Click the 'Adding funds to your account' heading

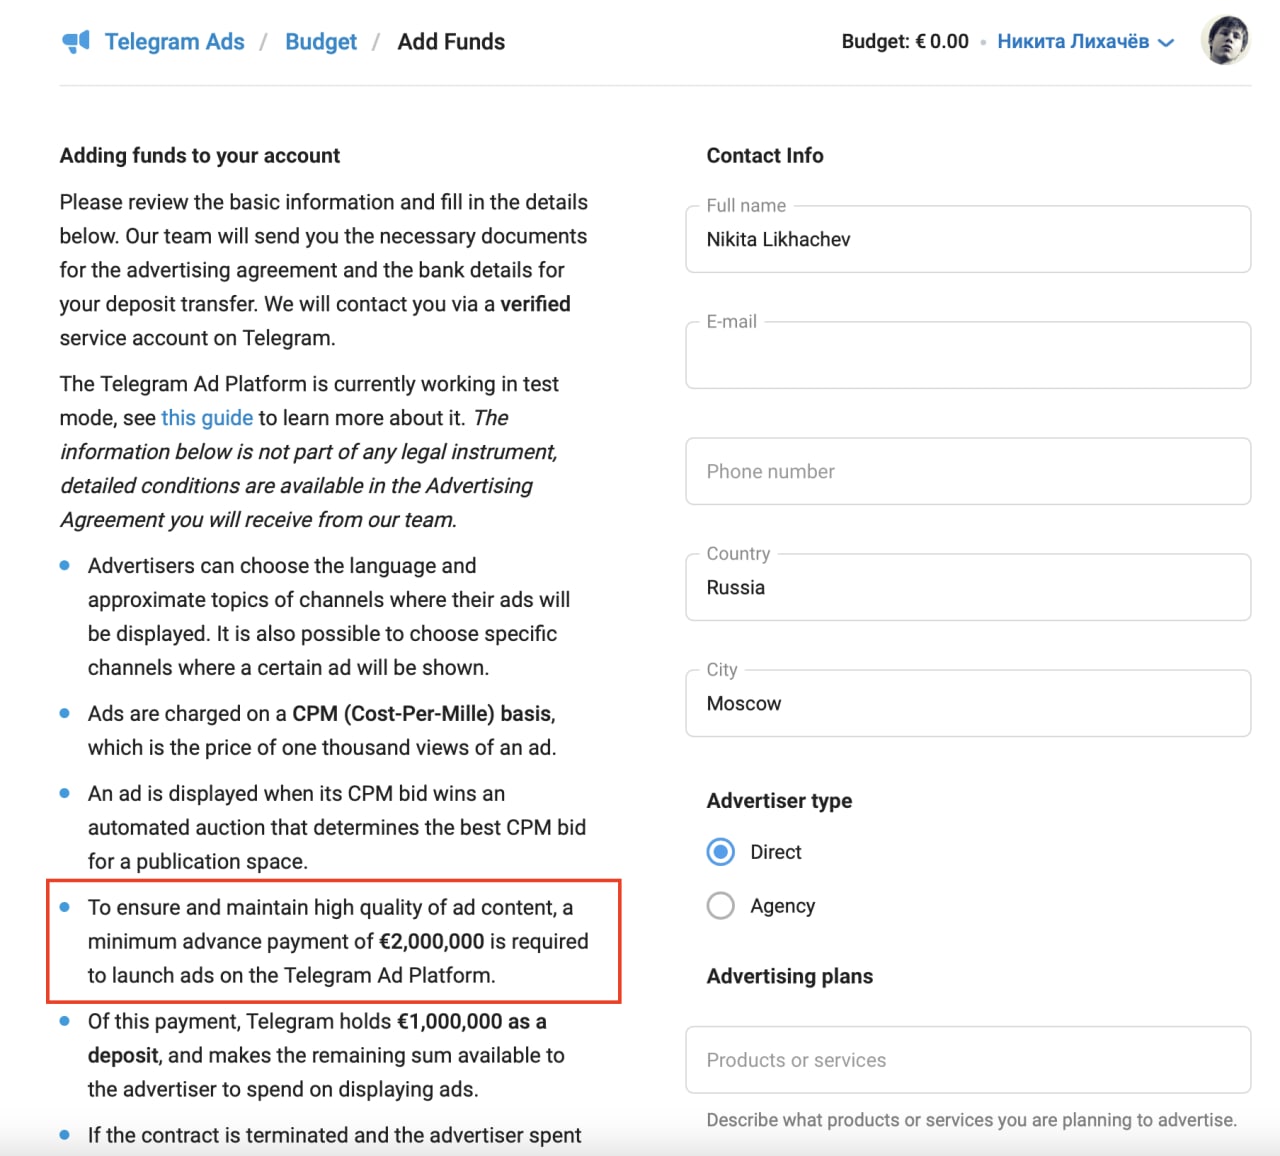pyautogui.click(x=200, y=155)
